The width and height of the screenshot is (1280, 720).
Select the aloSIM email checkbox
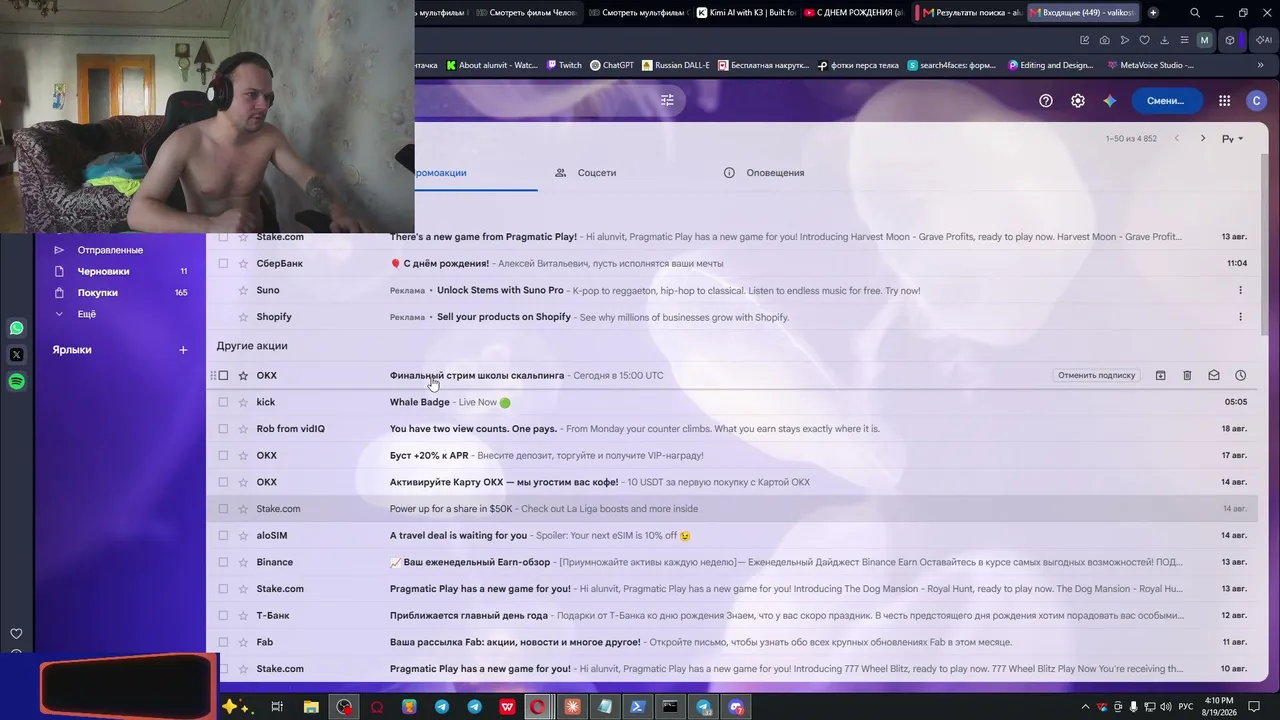[x=223, y=535]
